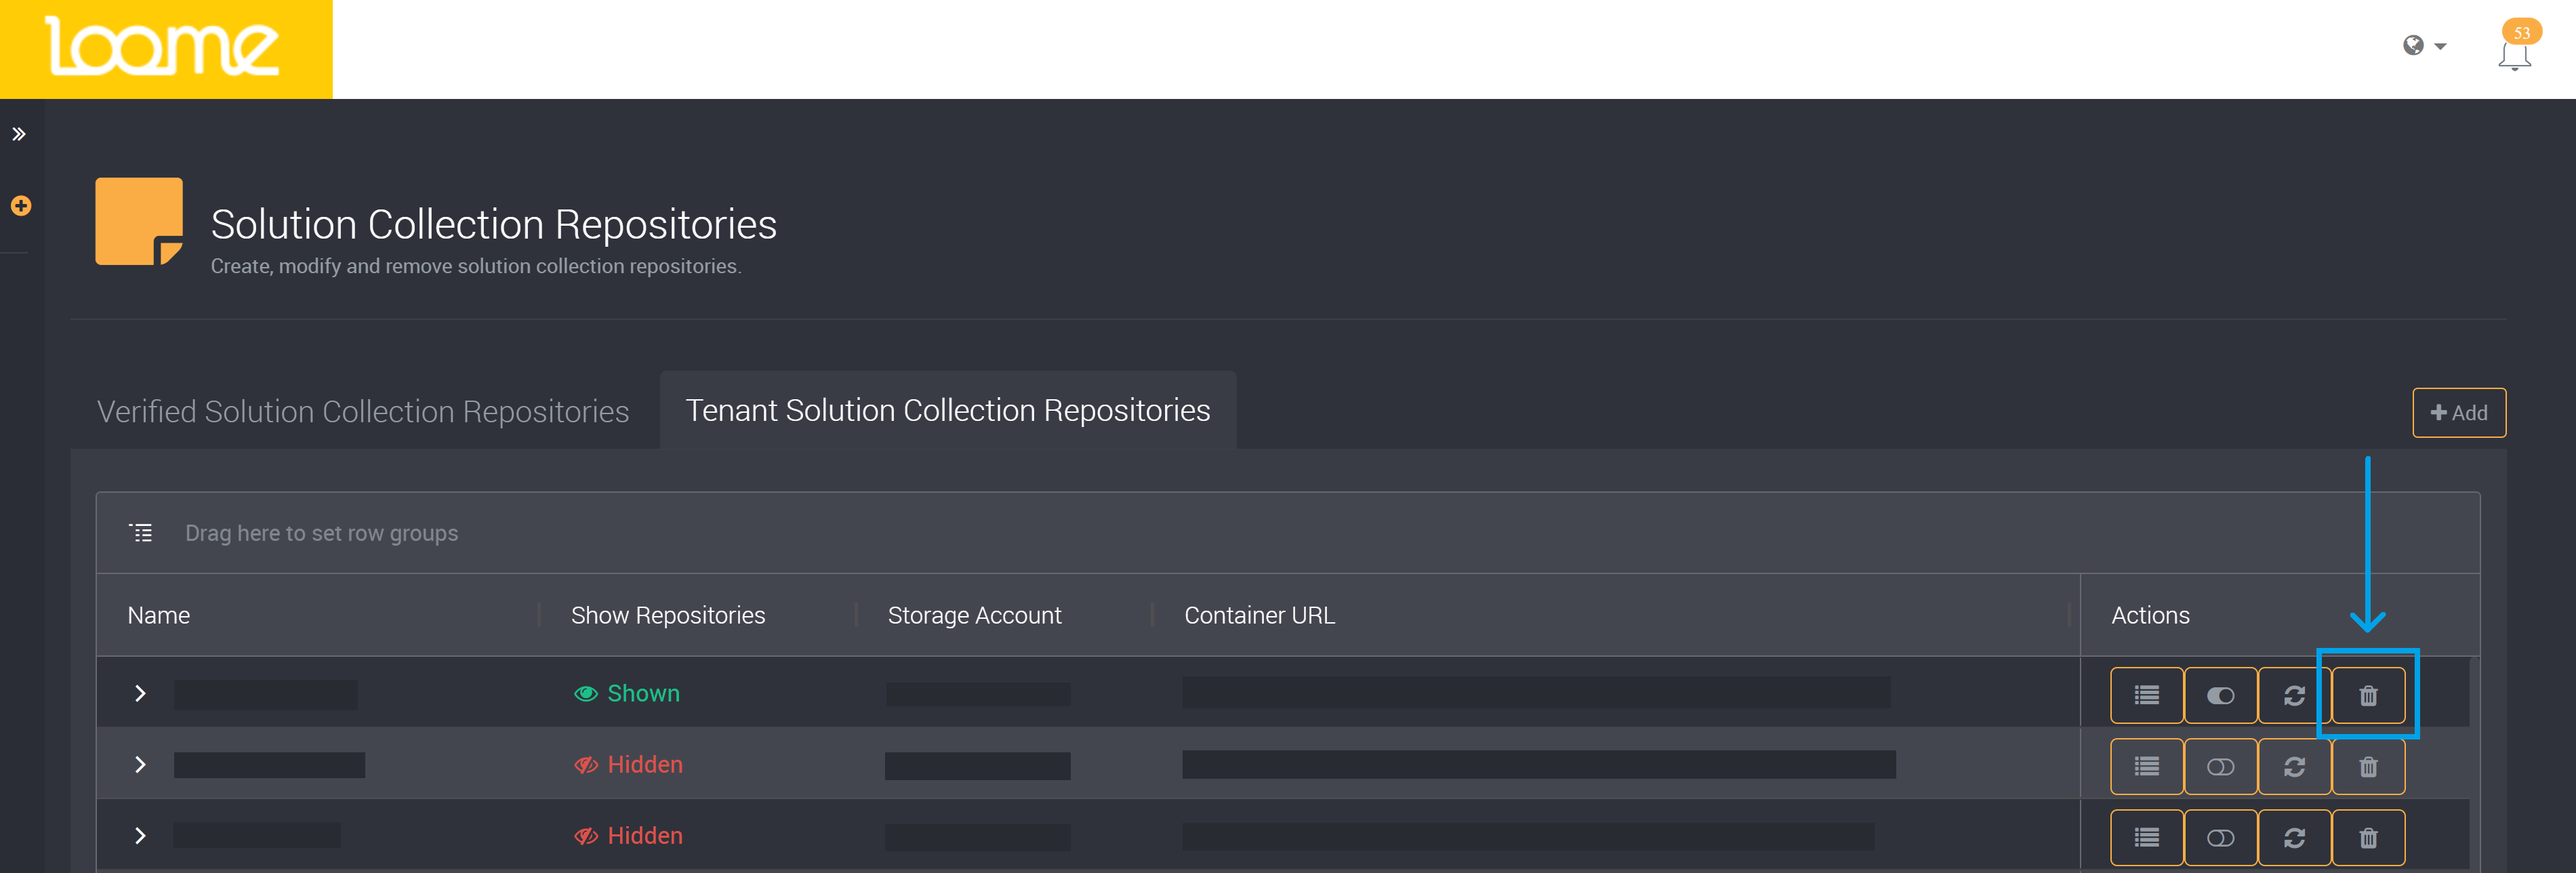Open list details for the Shown row
Image resolution: width=2576 pixels, height=873 pixels.
coord(2146,695)
